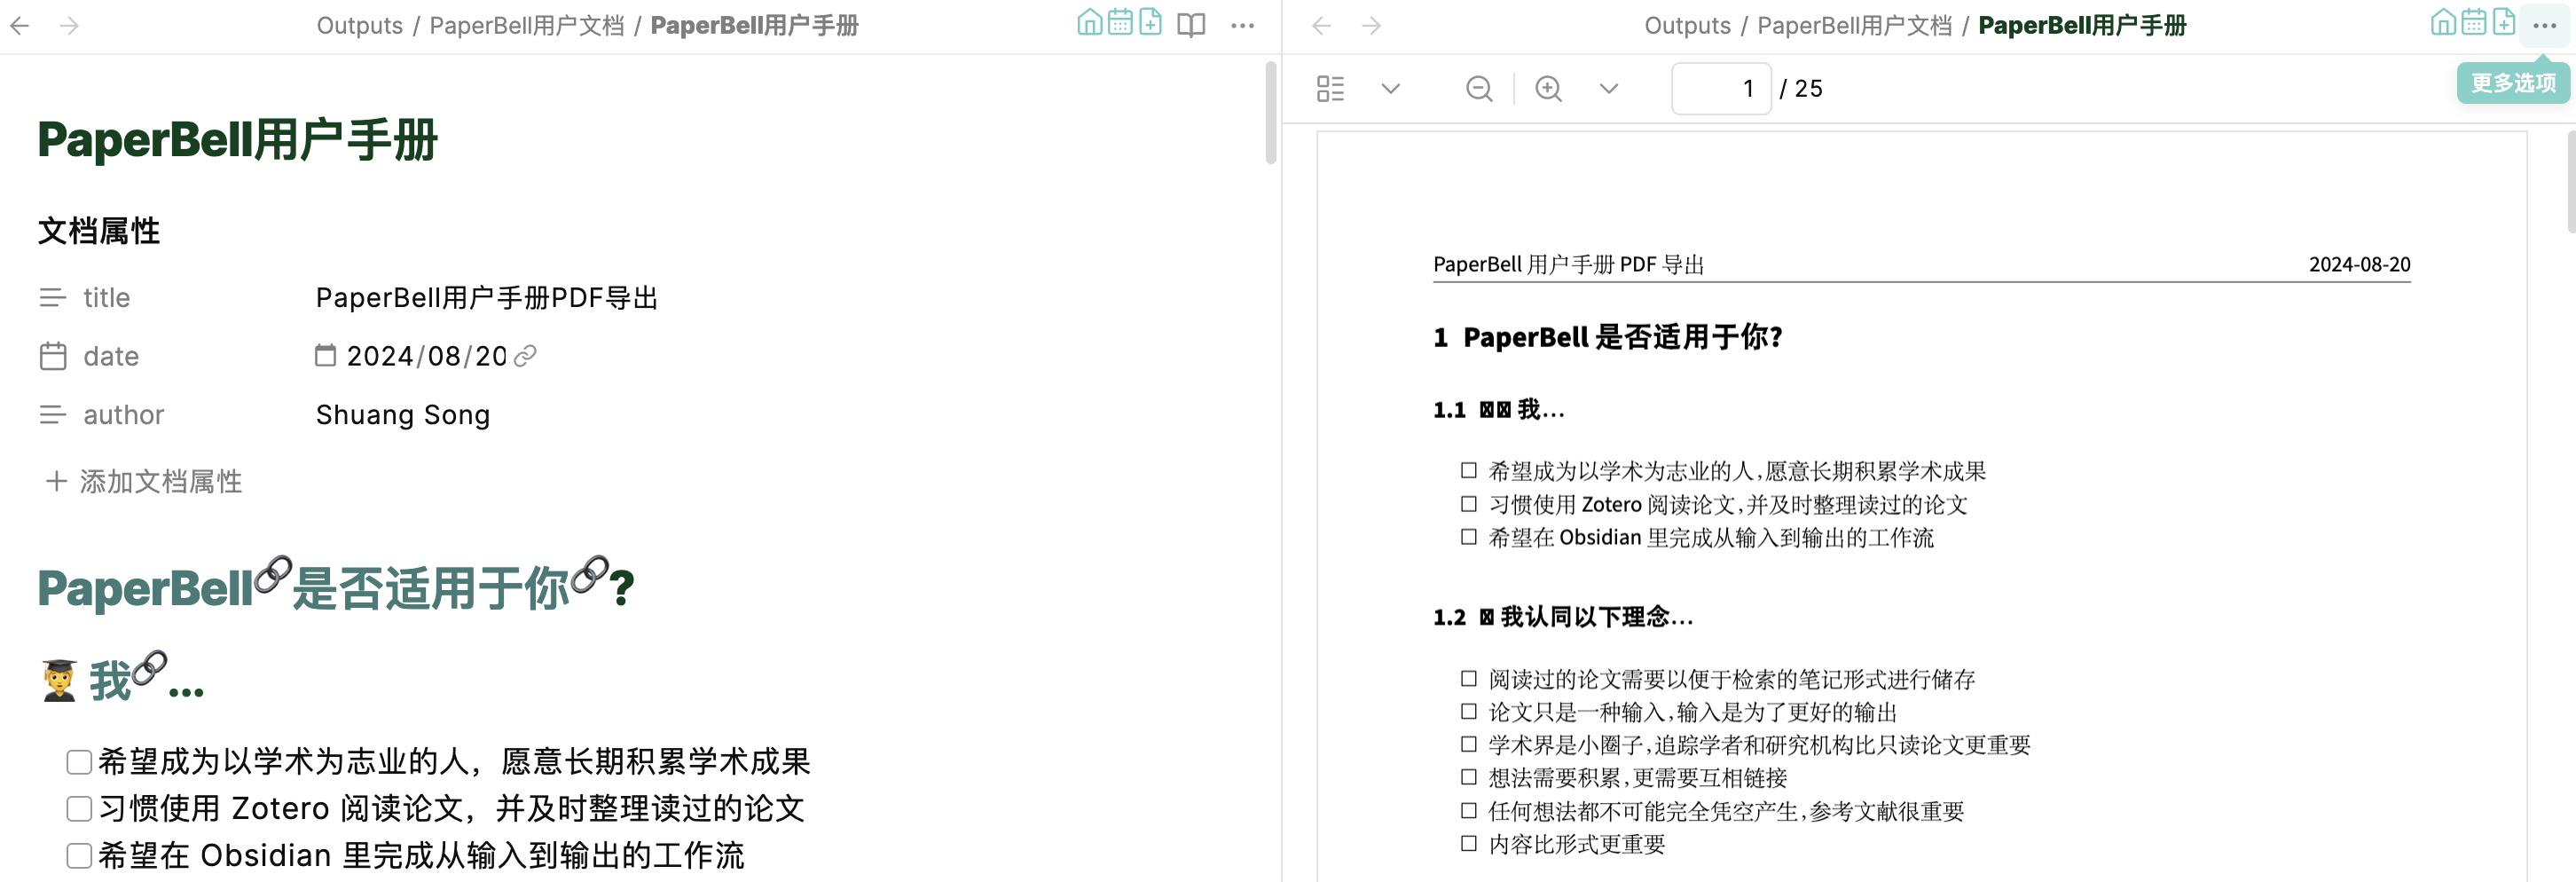Click PaperBell用户手册 breadcrumb in right pane
Screen dimensions: 2576x882
pos(2082,26)
